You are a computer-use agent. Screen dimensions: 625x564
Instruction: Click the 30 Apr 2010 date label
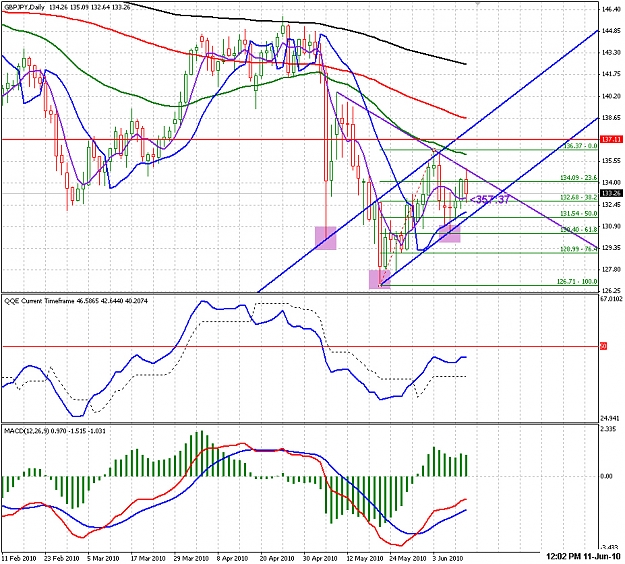pyautogui.click(x=320, y=558)
